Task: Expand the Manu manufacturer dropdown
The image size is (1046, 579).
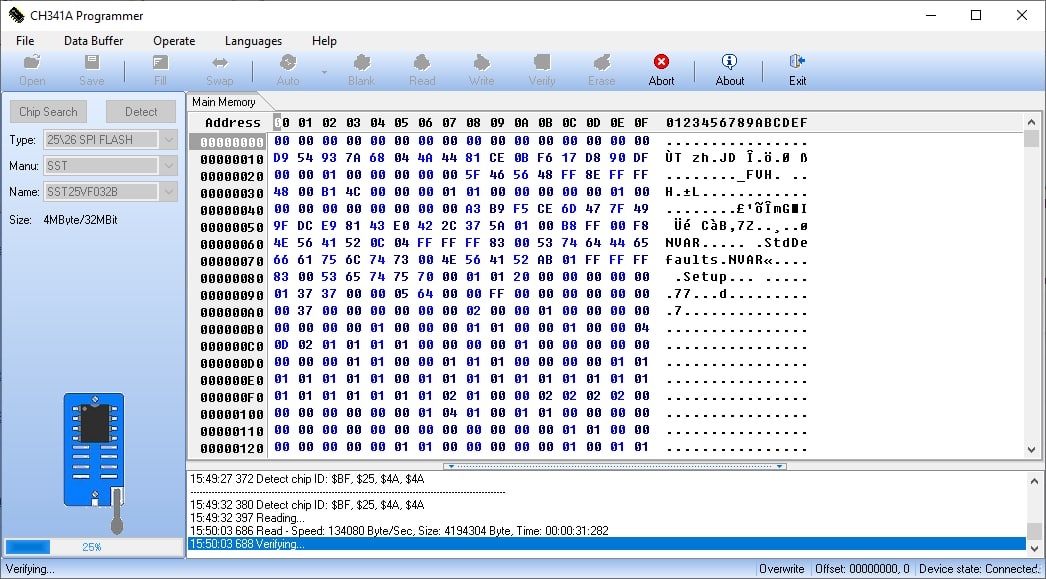Action: pyautogui.click(x=168, y=166)
